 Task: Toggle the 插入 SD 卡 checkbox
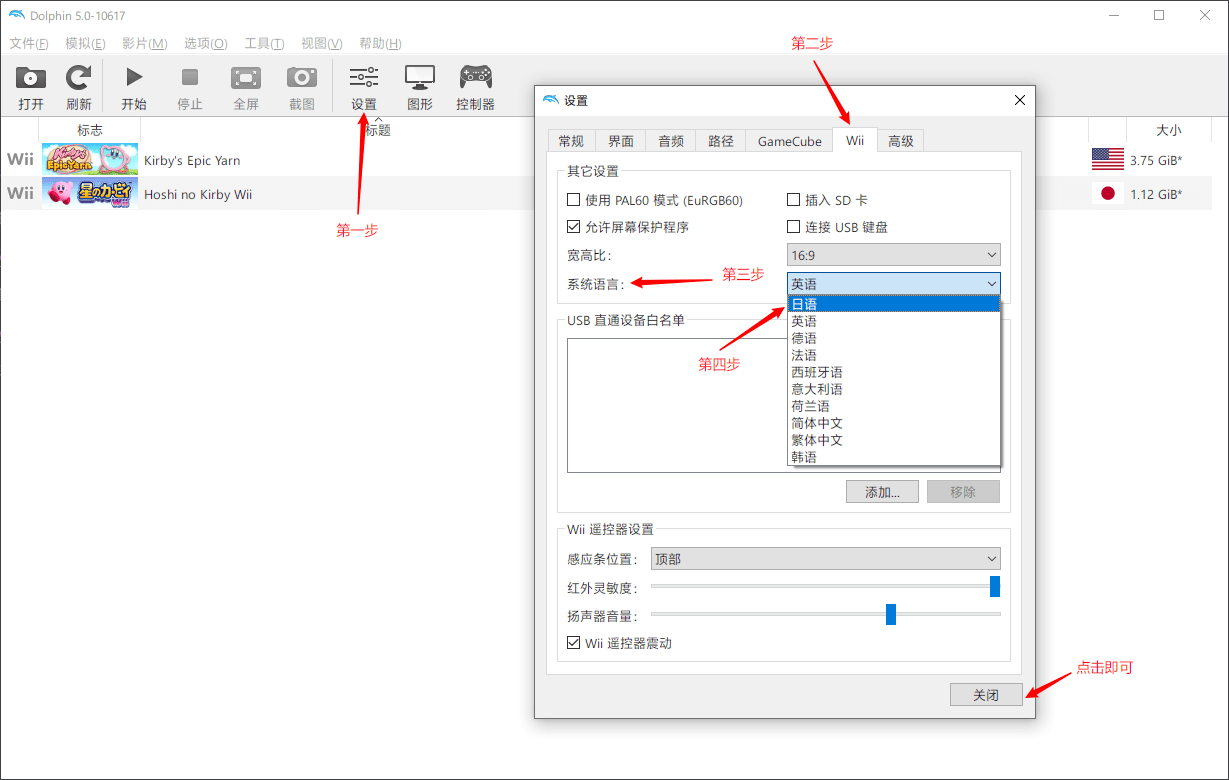click(794, 200)
